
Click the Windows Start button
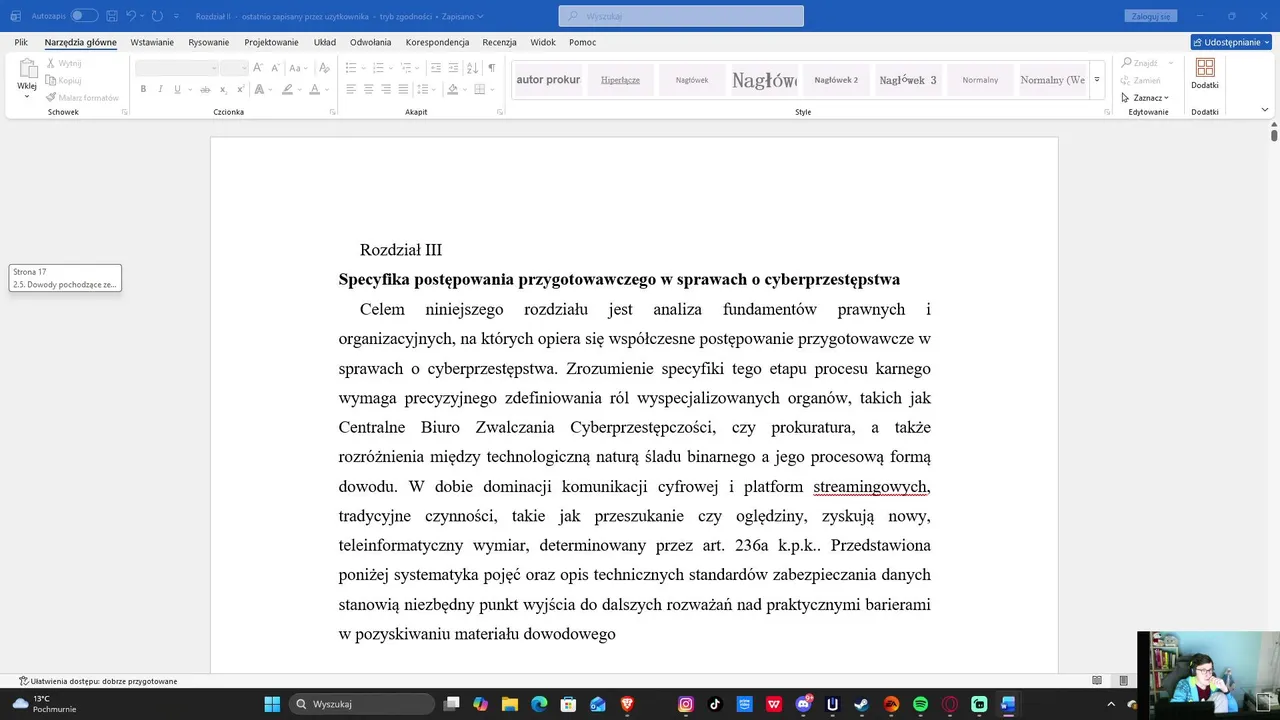(x=272, y=704)
